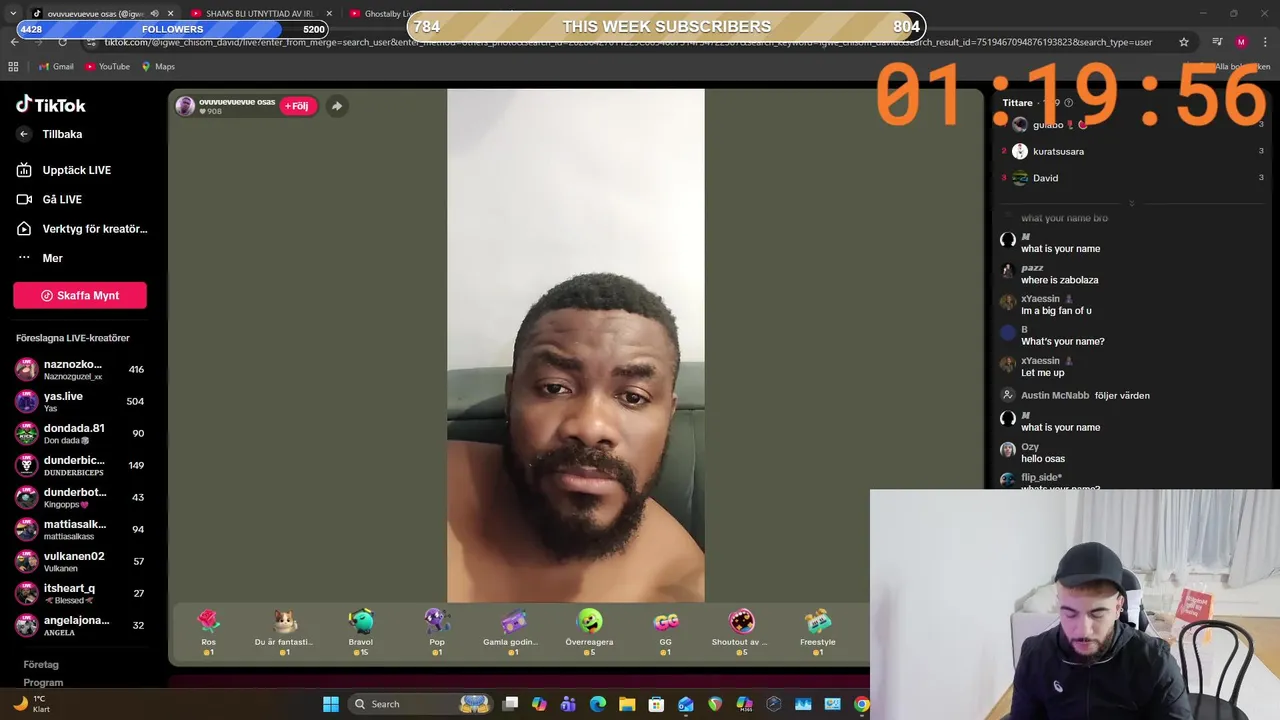
Task: Open suggested creator yas.live
Action: click(x=80, y=401)
